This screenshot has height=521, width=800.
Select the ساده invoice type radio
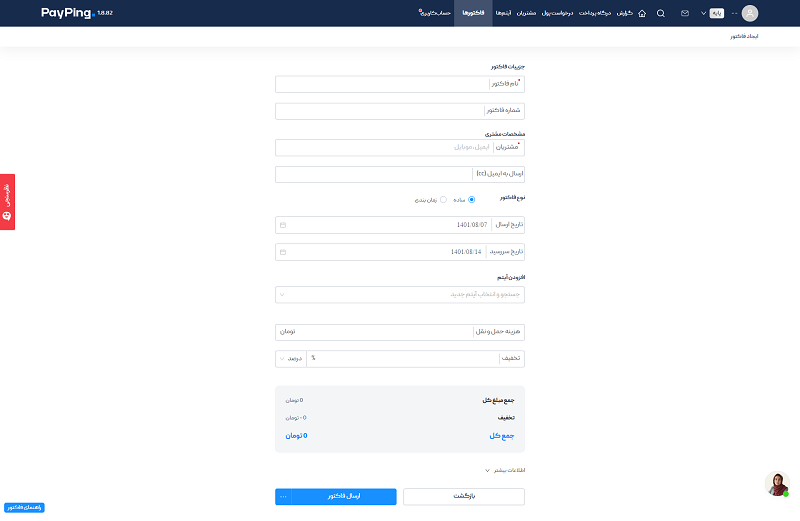471,200
